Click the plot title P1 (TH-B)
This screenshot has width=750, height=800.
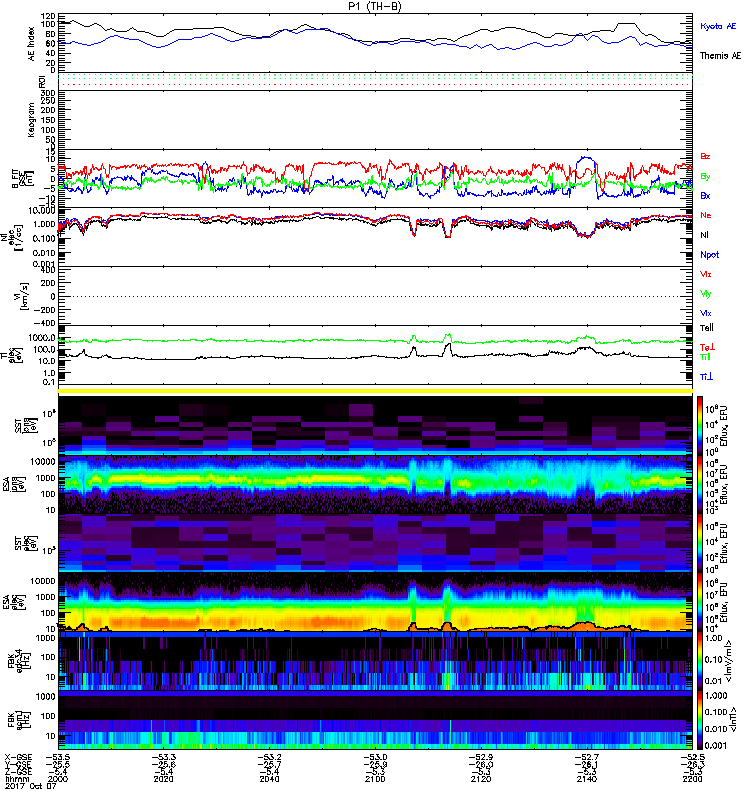tap(374, 6)
